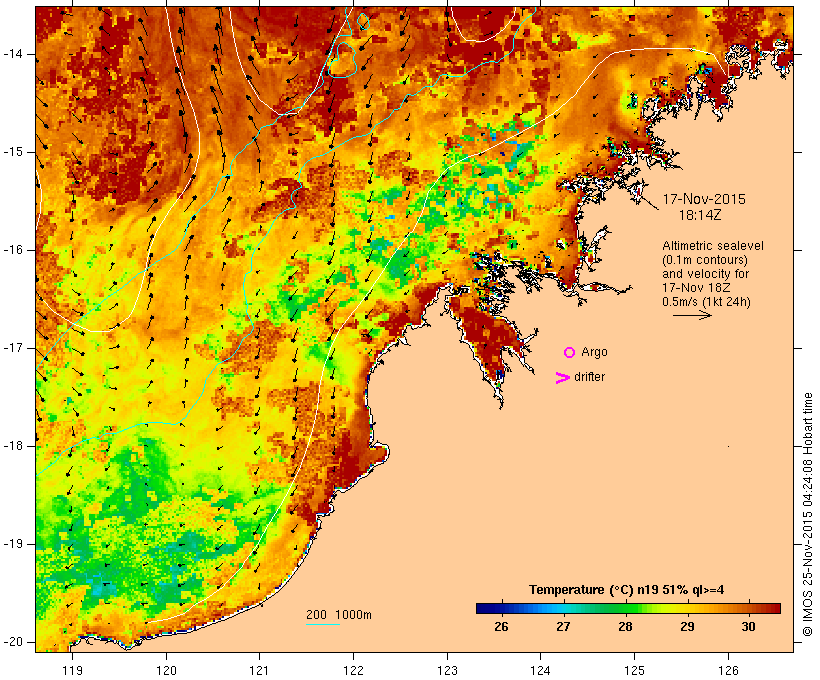Click the '18:14Z' time label
820x680 pixels.
[700, 215]
